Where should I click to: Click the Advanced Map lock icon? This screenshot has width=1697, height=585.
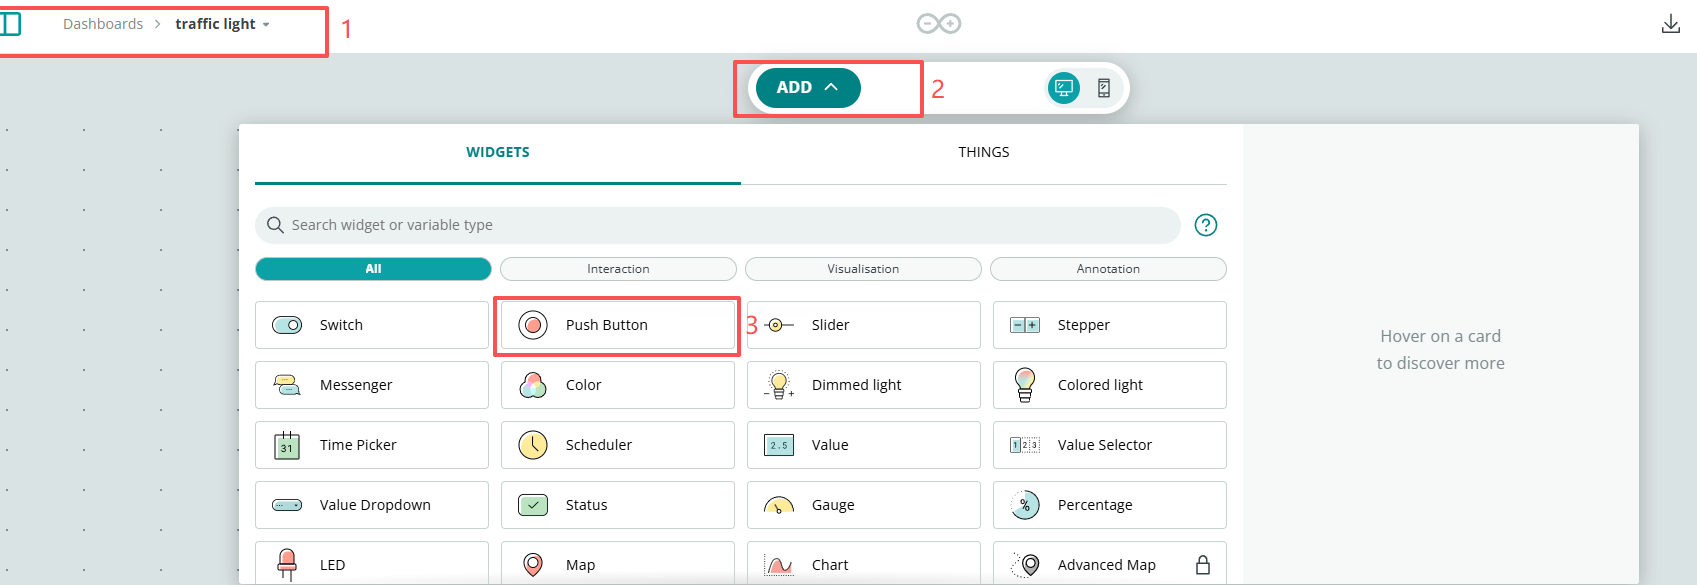click(1203, 565)
